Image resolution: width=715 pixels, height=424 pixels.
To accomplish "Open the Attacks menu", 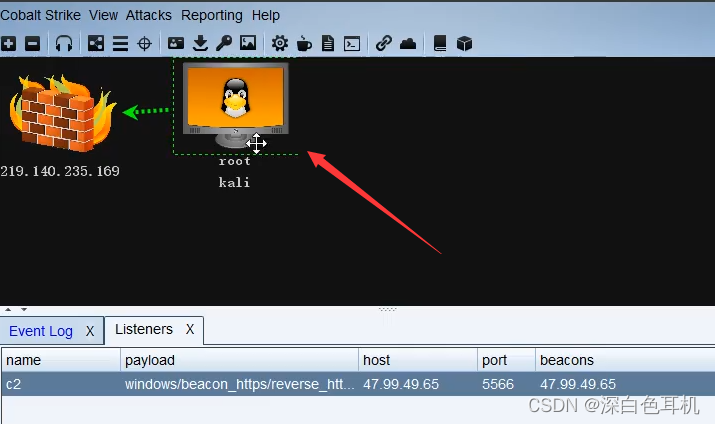I will coord(149,15).
